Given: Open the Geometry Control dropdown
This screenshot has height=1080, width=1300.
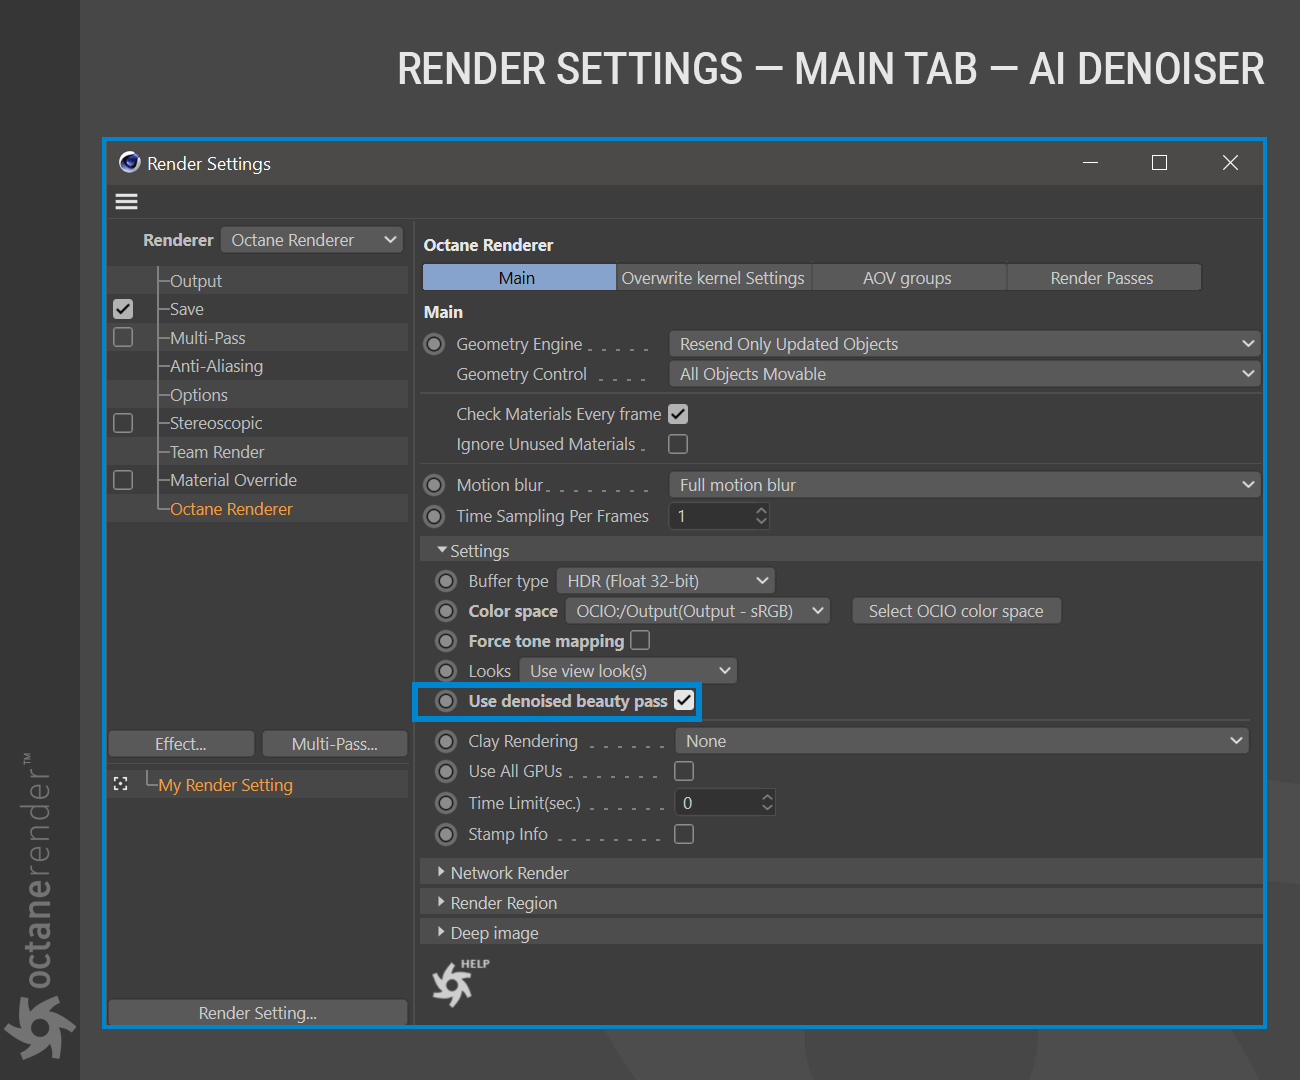Looking at the screenshot, I should pos(964,374).
